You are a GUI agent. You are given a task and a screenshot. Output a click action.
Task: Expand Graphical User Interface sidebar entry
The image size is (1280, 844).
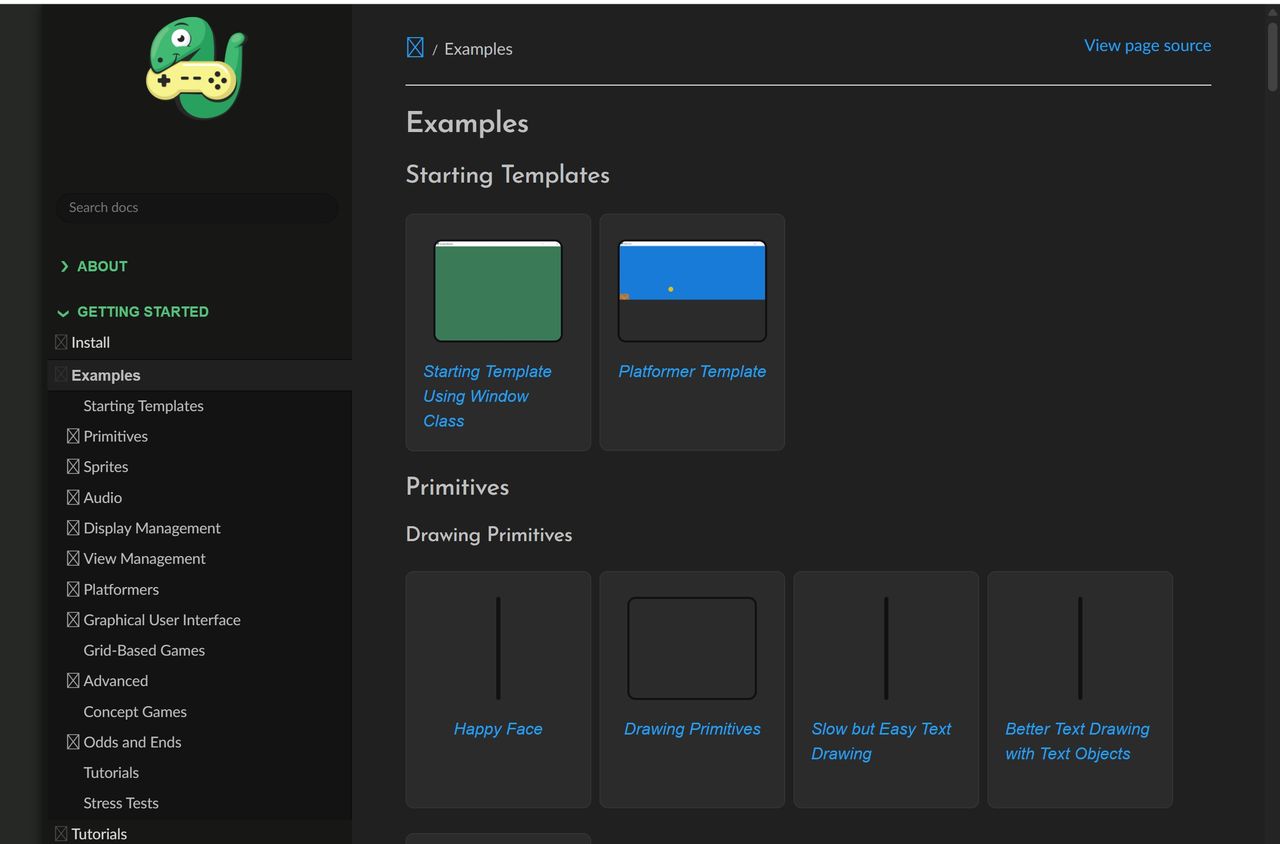click(x=73, y=620)
